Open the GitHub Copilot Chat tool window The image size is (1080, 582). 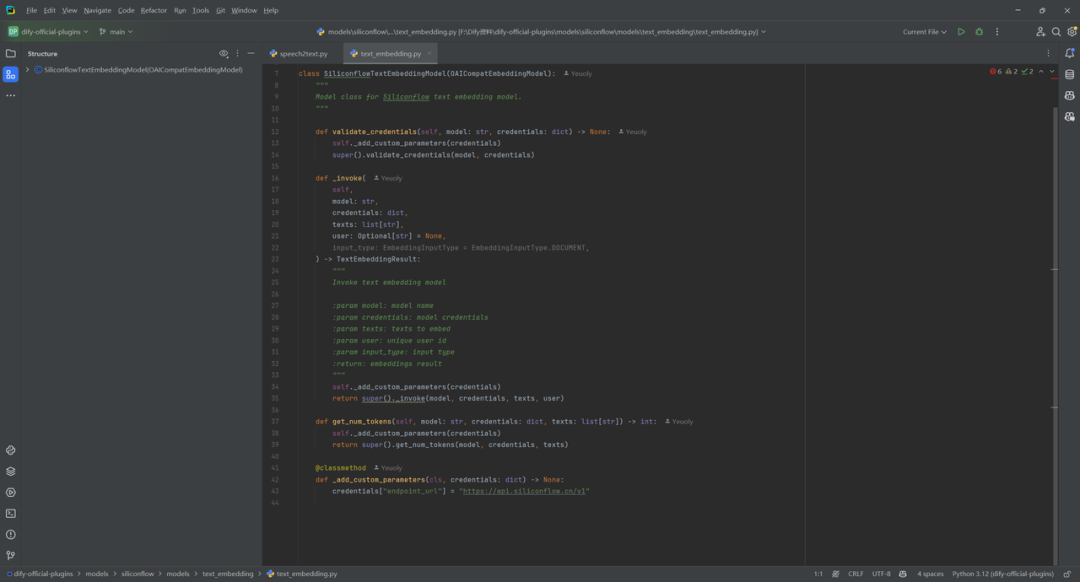coord(1070,117)
